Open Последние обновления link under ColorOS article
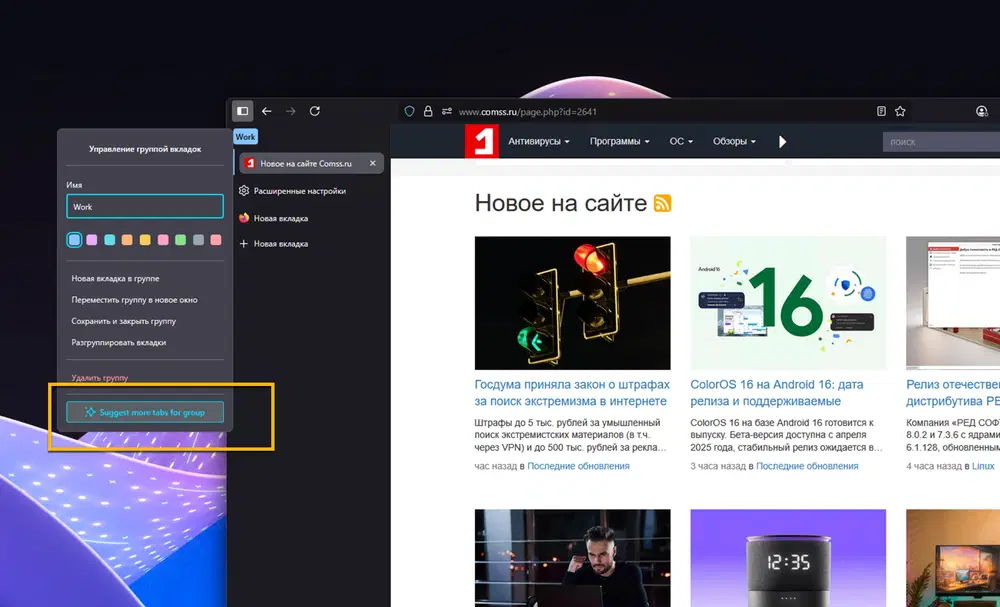The width and height of the screenshot is (1000, 607). point(807,466)
